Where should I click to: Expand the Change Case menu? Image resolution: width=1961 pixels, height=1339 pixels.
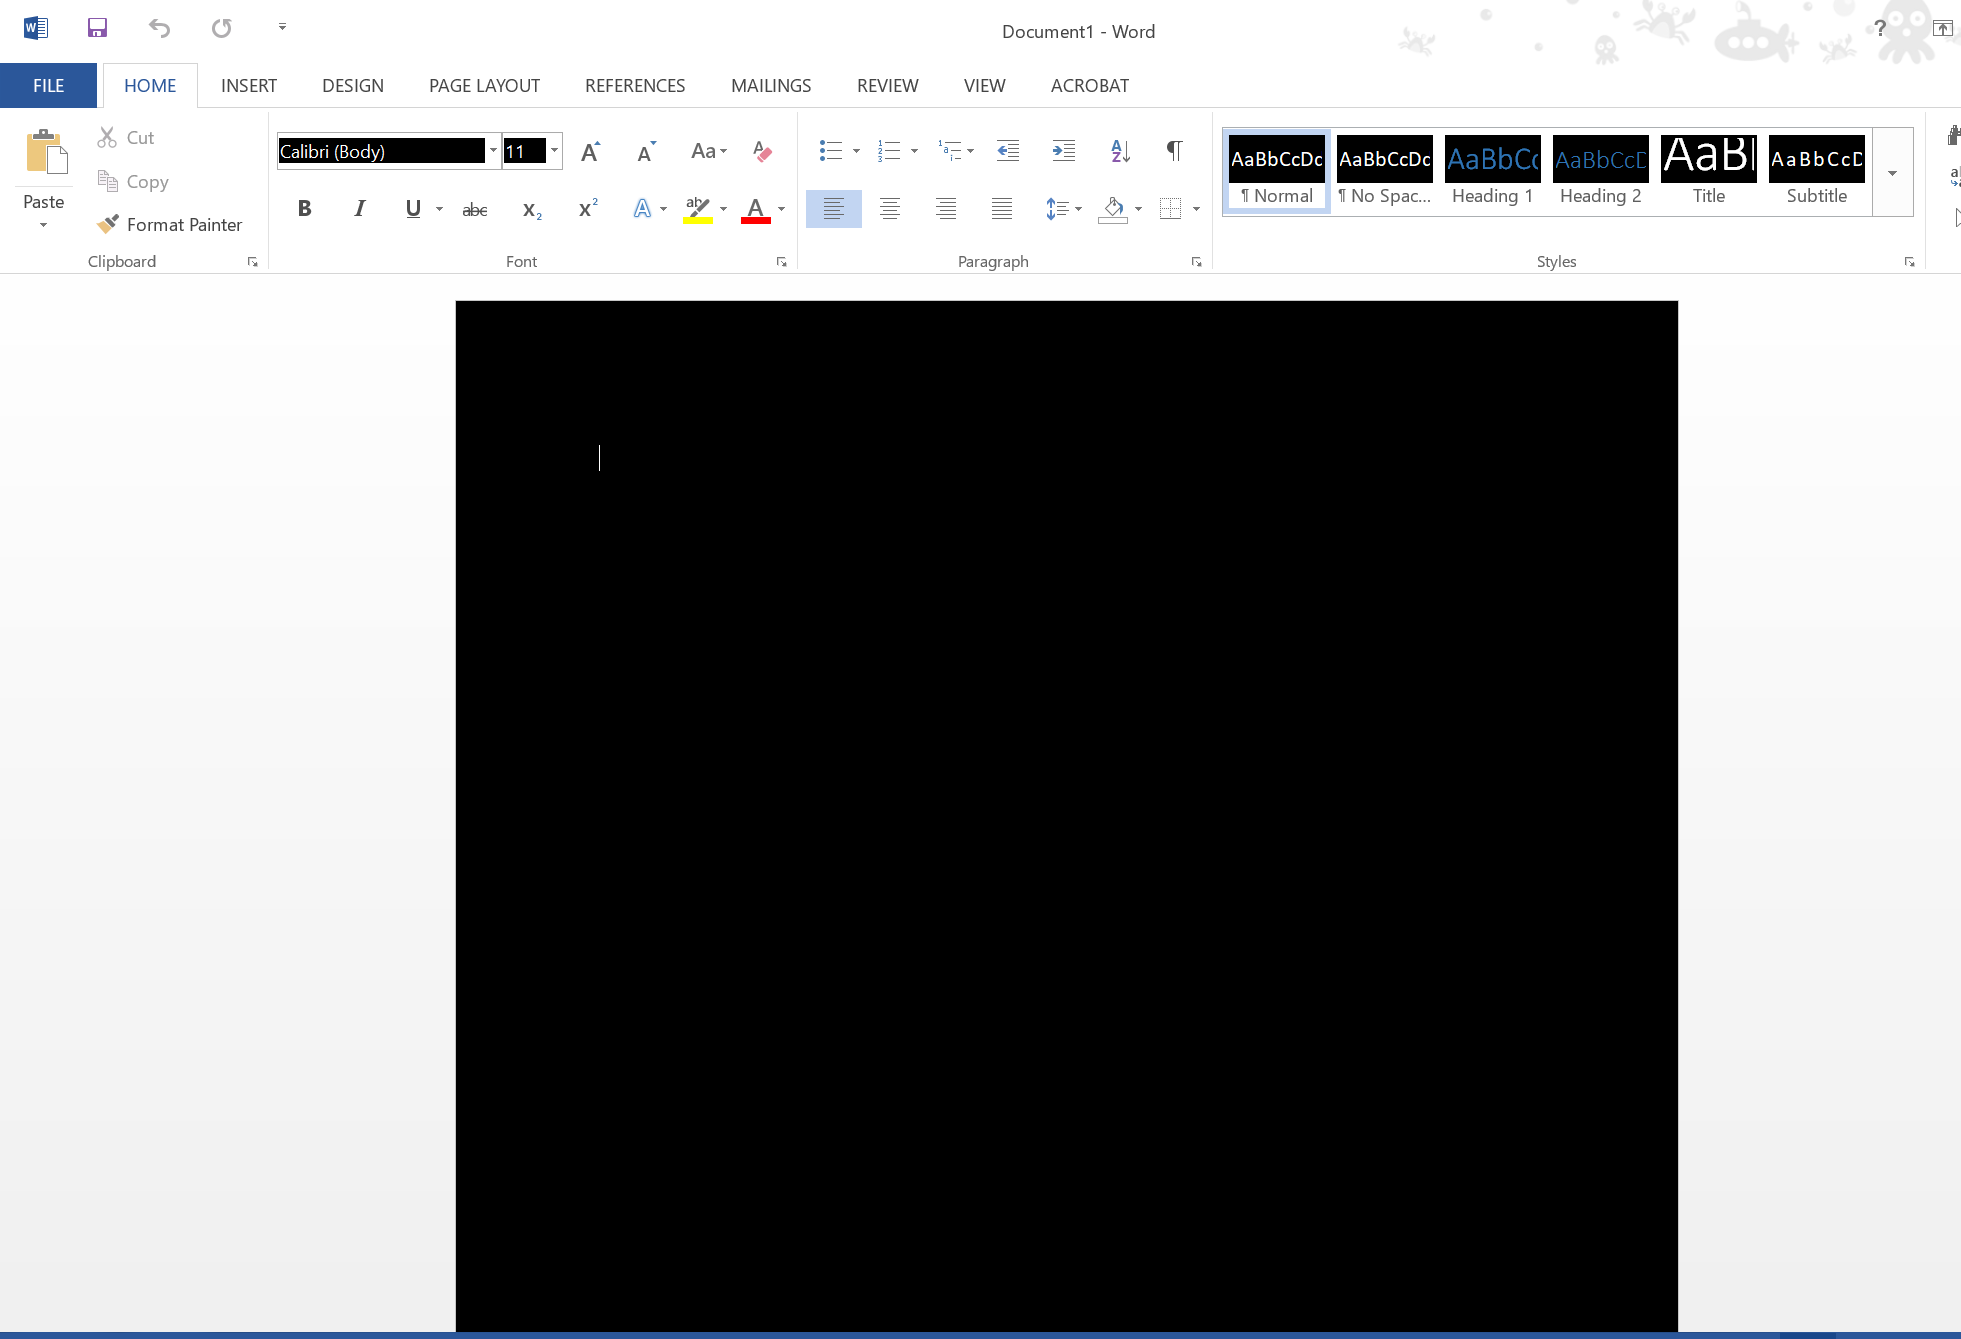coord(709,151)
